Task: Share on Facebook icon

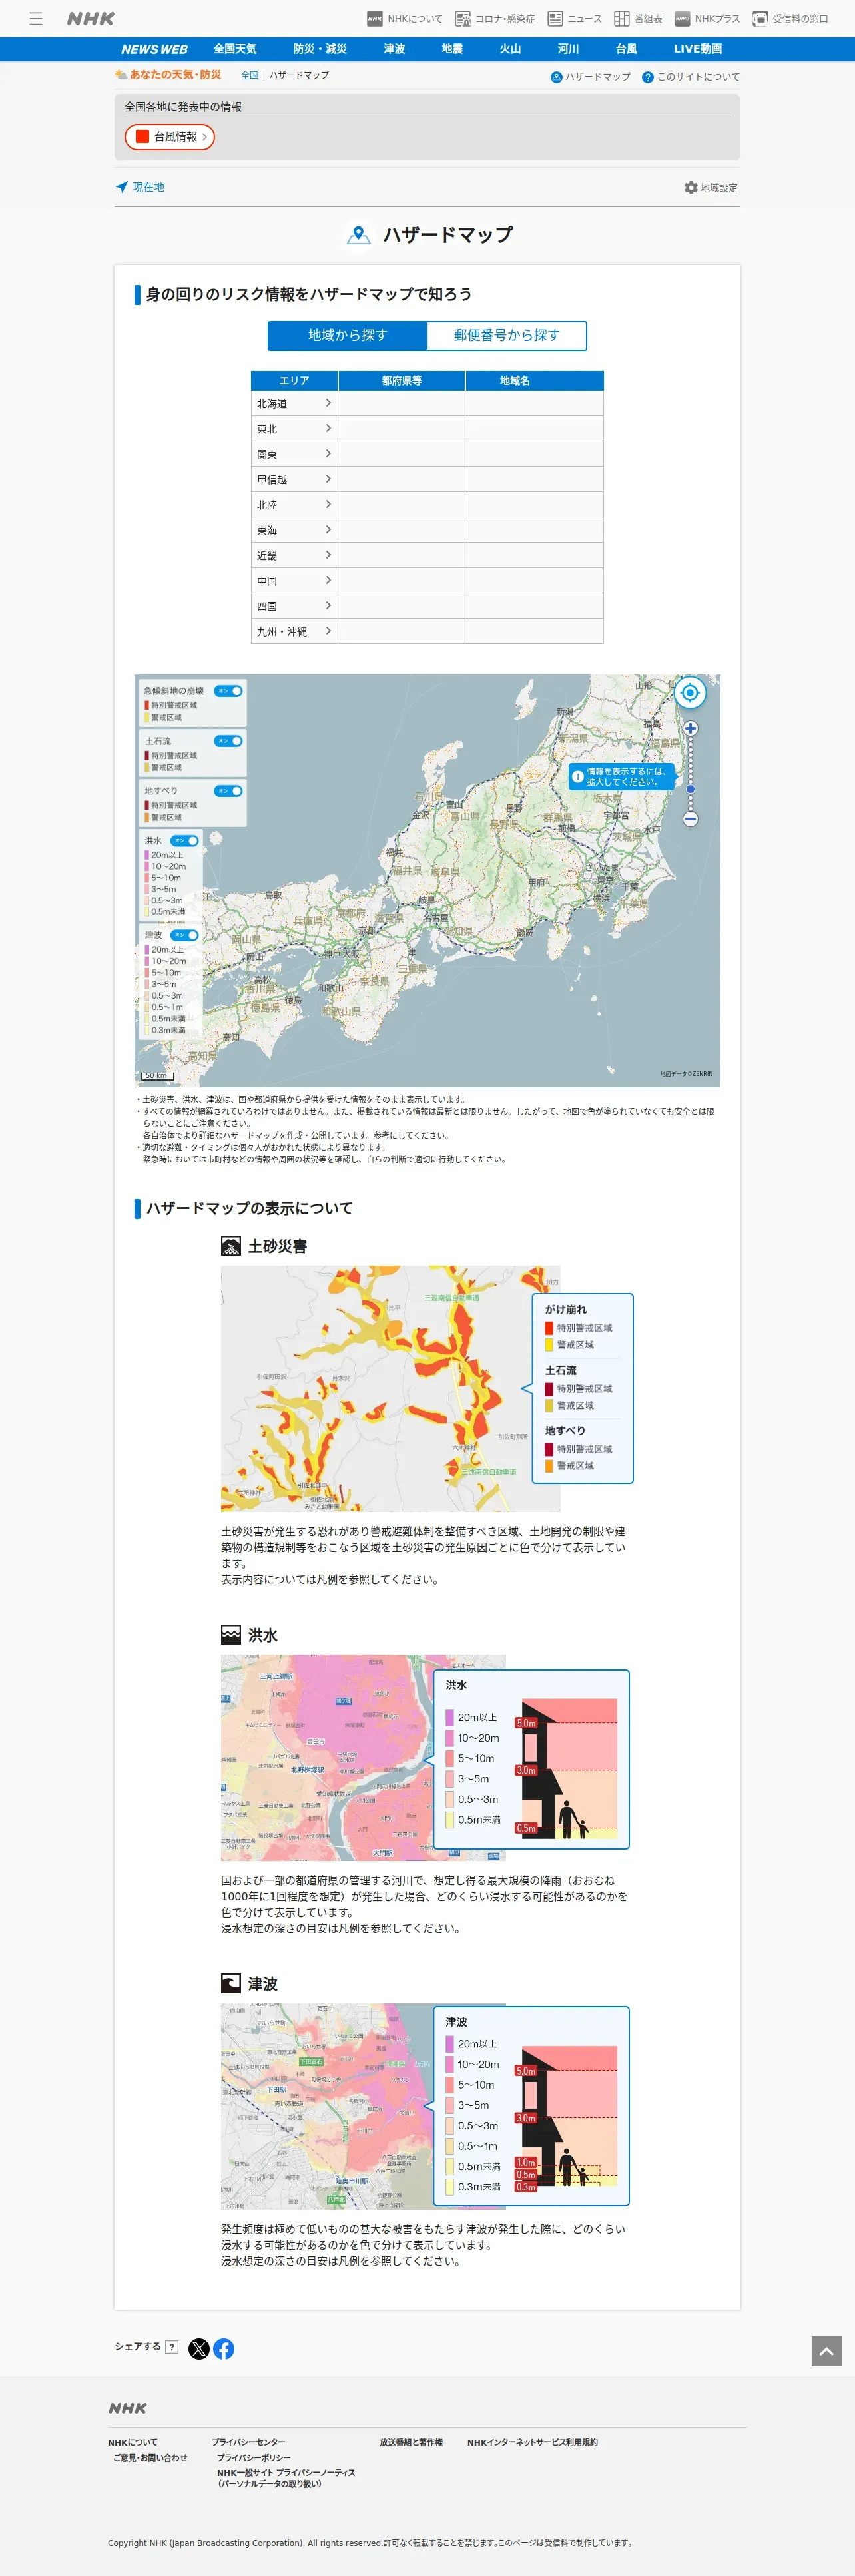Action: (224, 2349)
